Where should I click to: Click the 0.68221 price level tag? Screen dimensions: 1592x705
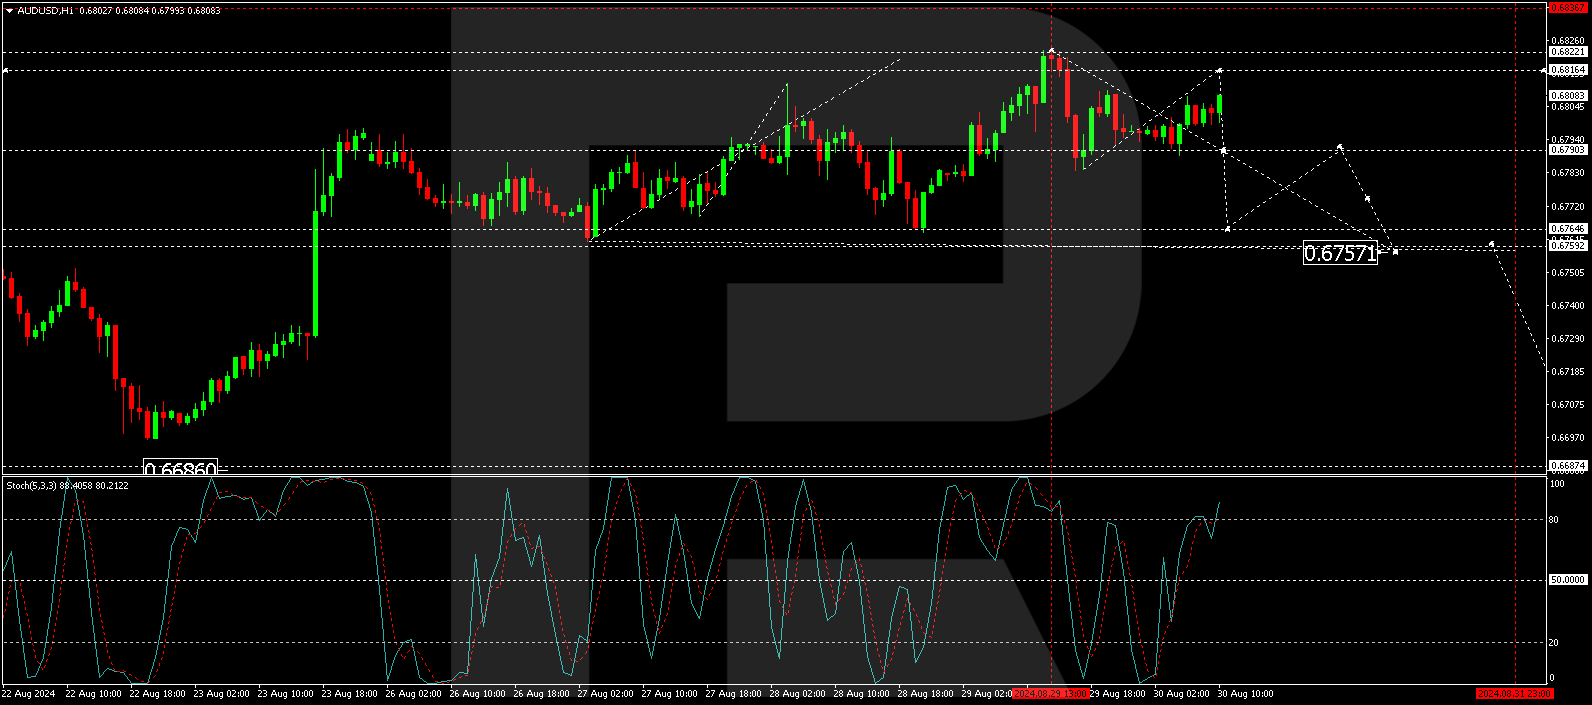1568,52
